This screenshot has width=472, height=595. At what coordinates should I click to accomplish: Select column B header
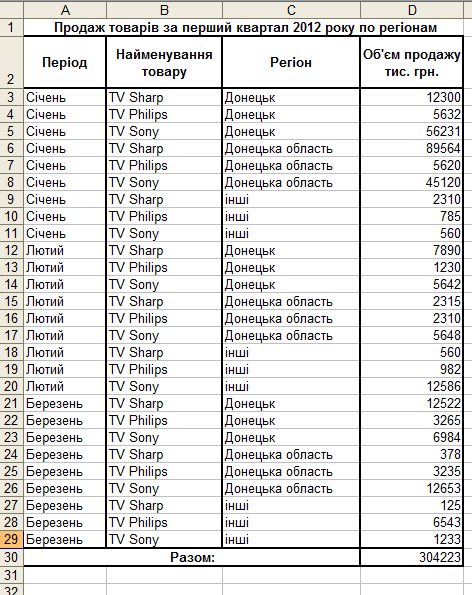pyautogui.click(x=164, y=10)
